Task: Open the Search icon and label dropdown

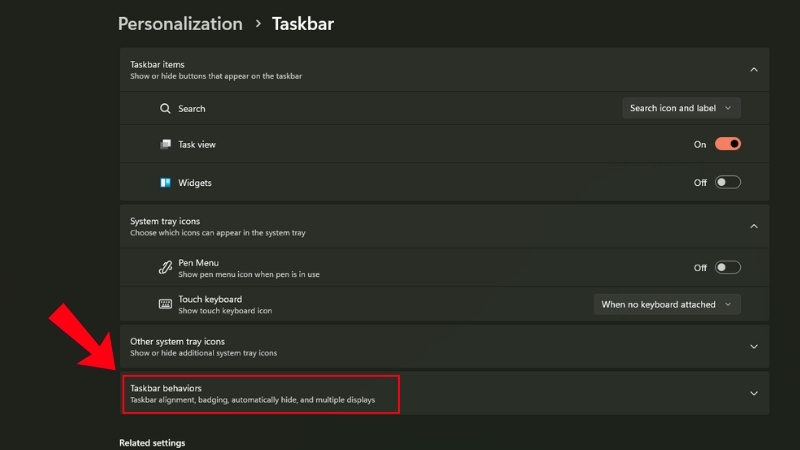Action: pos(681,108)
